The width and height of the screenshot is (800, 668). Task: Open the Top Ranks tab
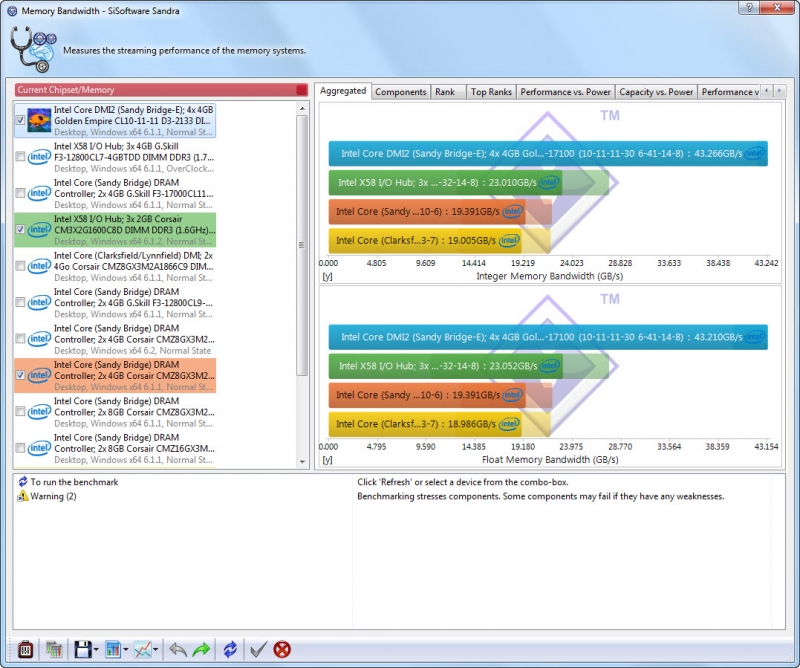(491, 92)
